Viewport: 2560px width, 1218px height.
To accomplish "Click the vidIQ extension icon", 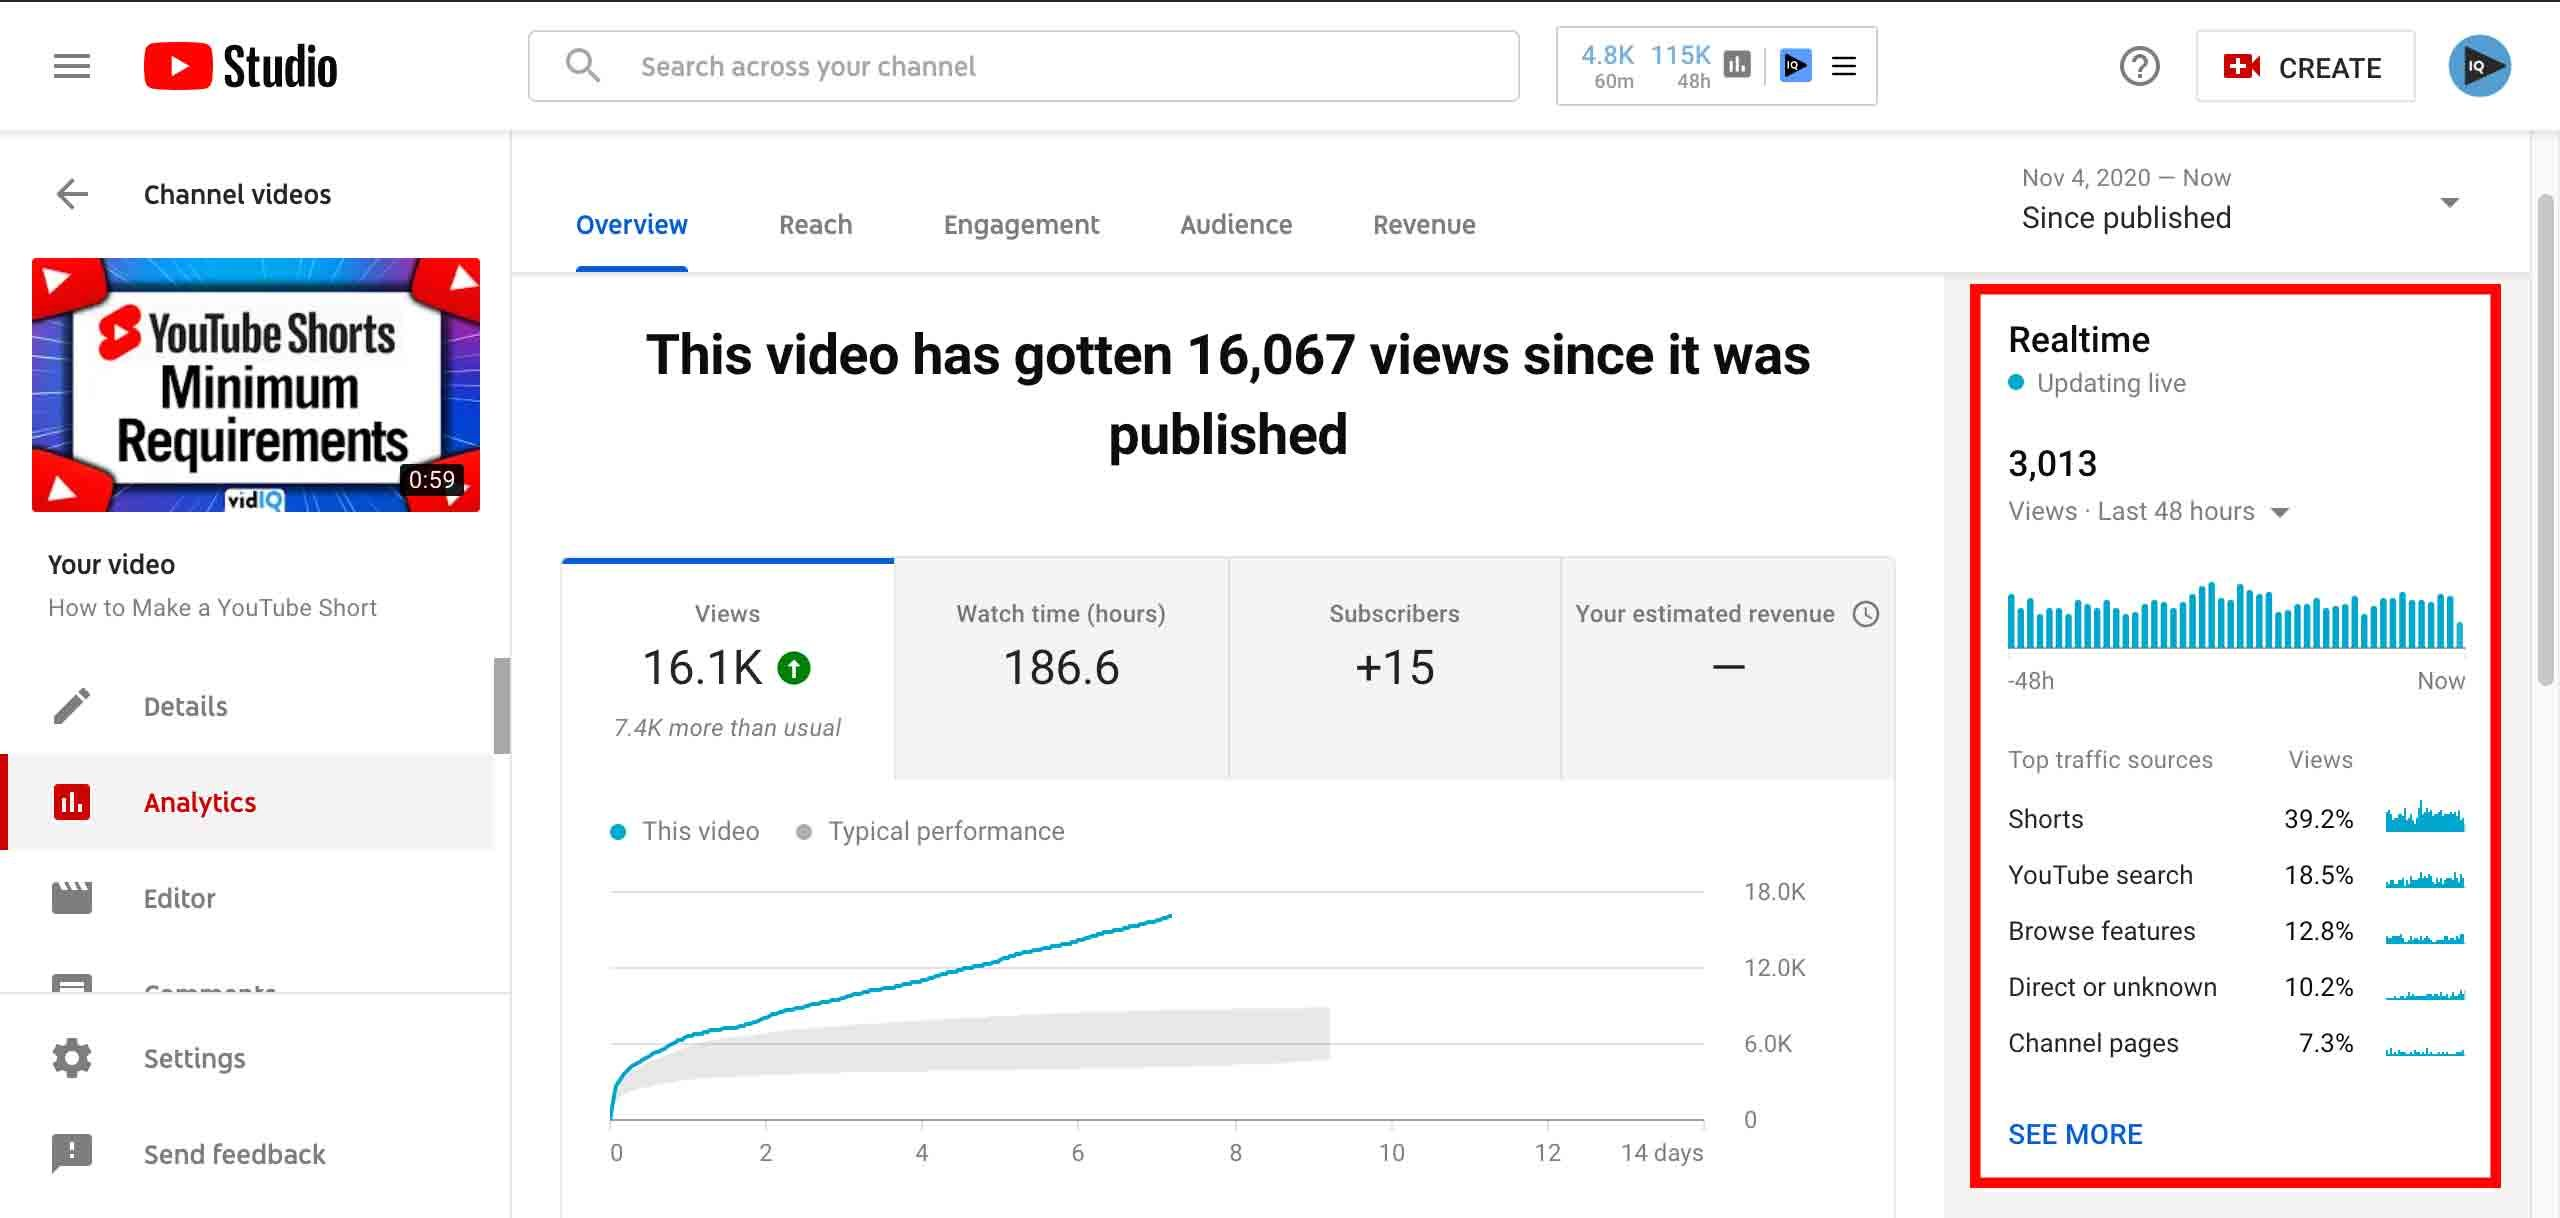I will pyautogui.click(x=1795, y=66).
